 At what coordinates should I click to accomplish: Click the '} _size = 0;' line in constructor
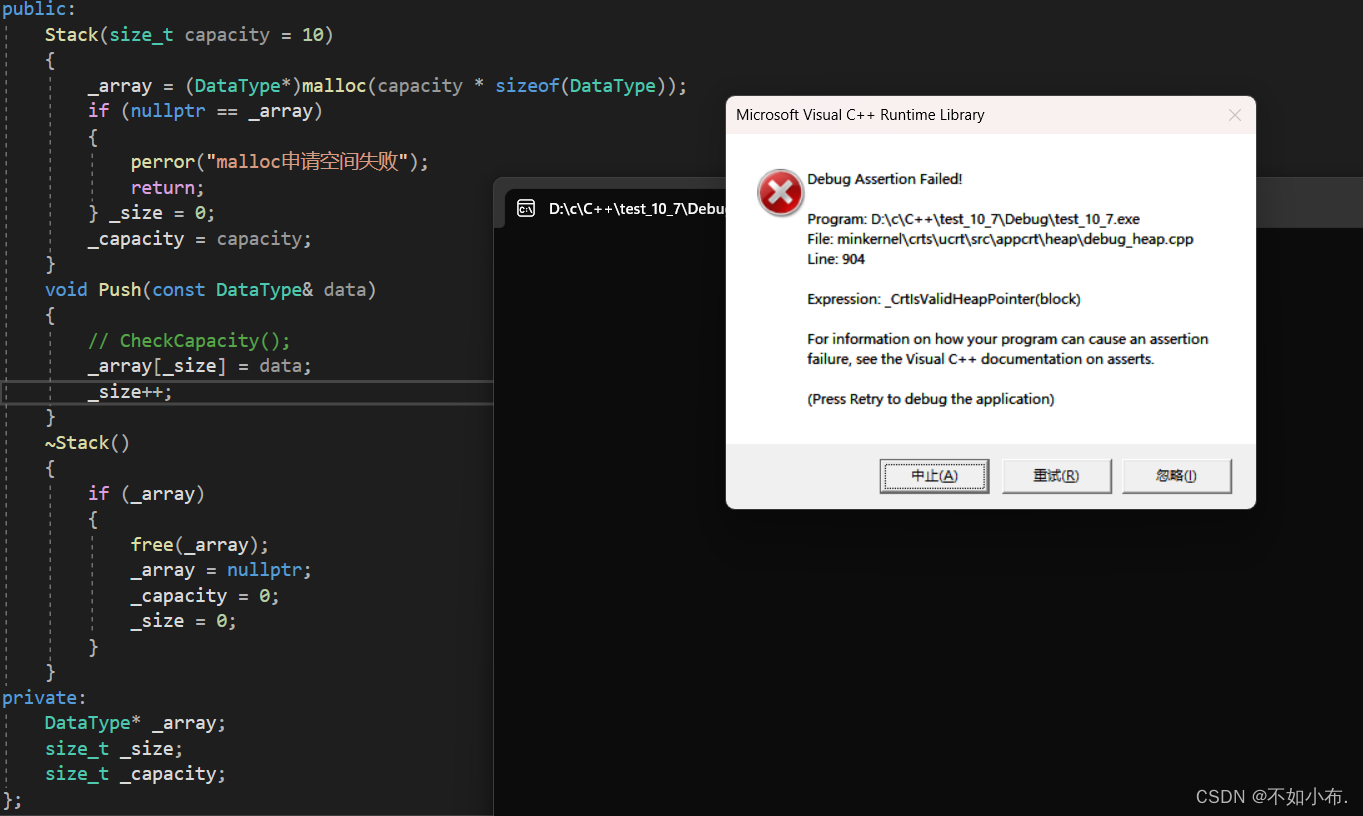(x=151, y=213)
